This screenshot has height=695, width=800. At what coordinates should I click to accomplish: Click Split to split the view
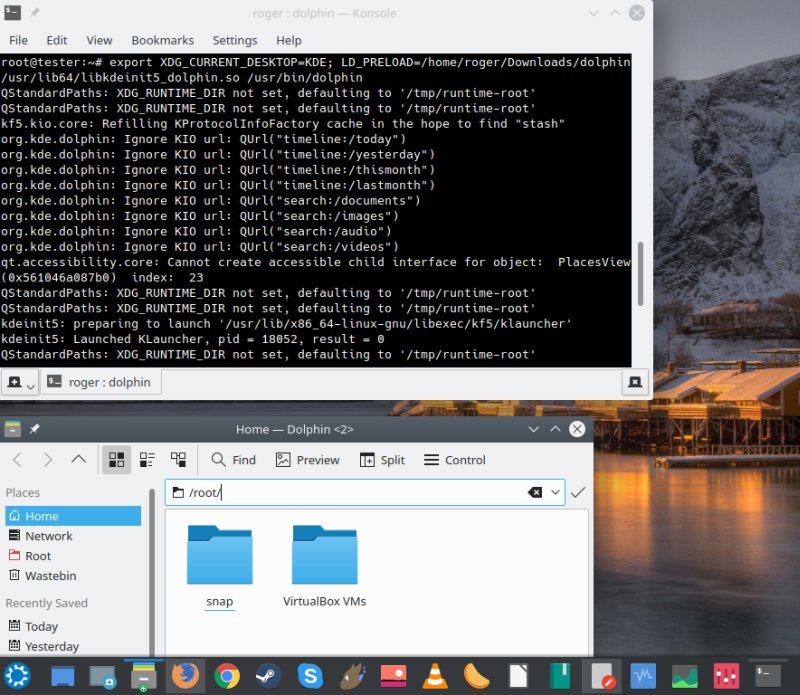coord(381,460)
